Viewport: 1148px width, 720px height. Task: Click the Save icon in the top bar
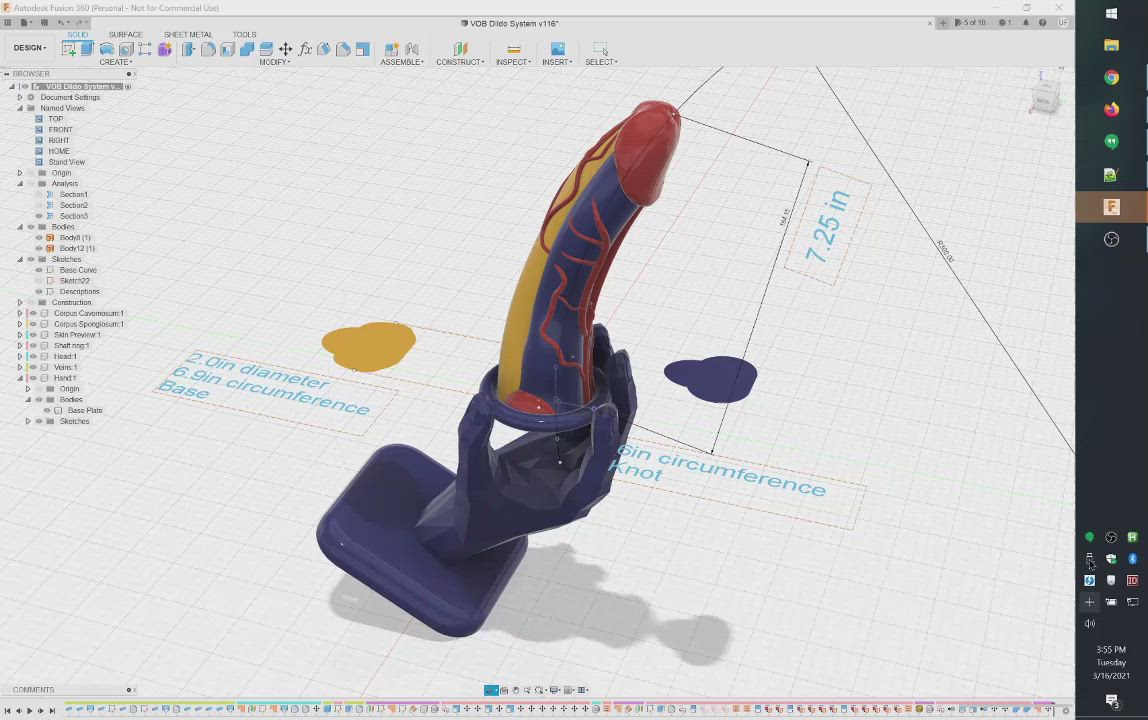pos(42,23)
